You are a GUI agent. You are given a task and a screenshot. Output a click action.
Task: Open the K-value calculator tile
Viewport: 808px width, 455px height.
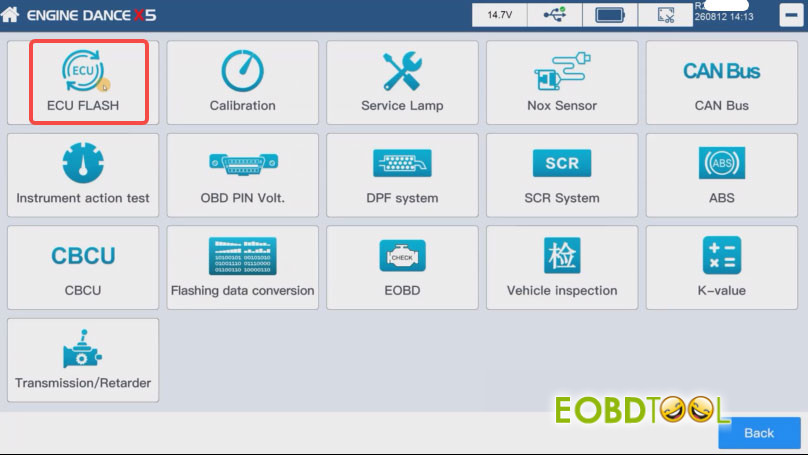722,267
